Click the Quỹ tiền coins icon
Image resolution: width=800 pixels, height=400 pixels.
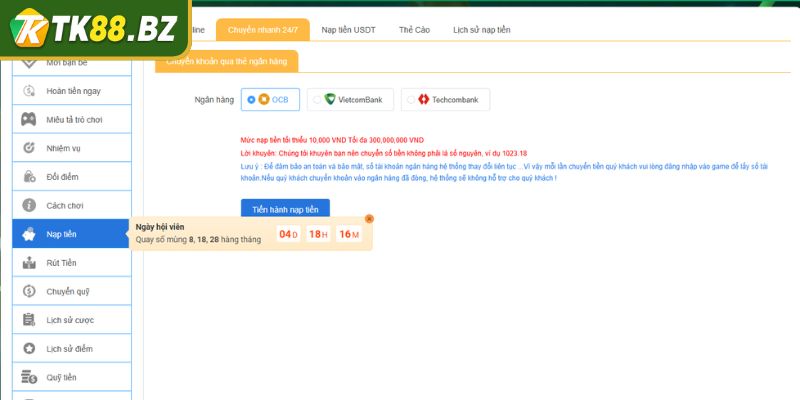(29, 377)
